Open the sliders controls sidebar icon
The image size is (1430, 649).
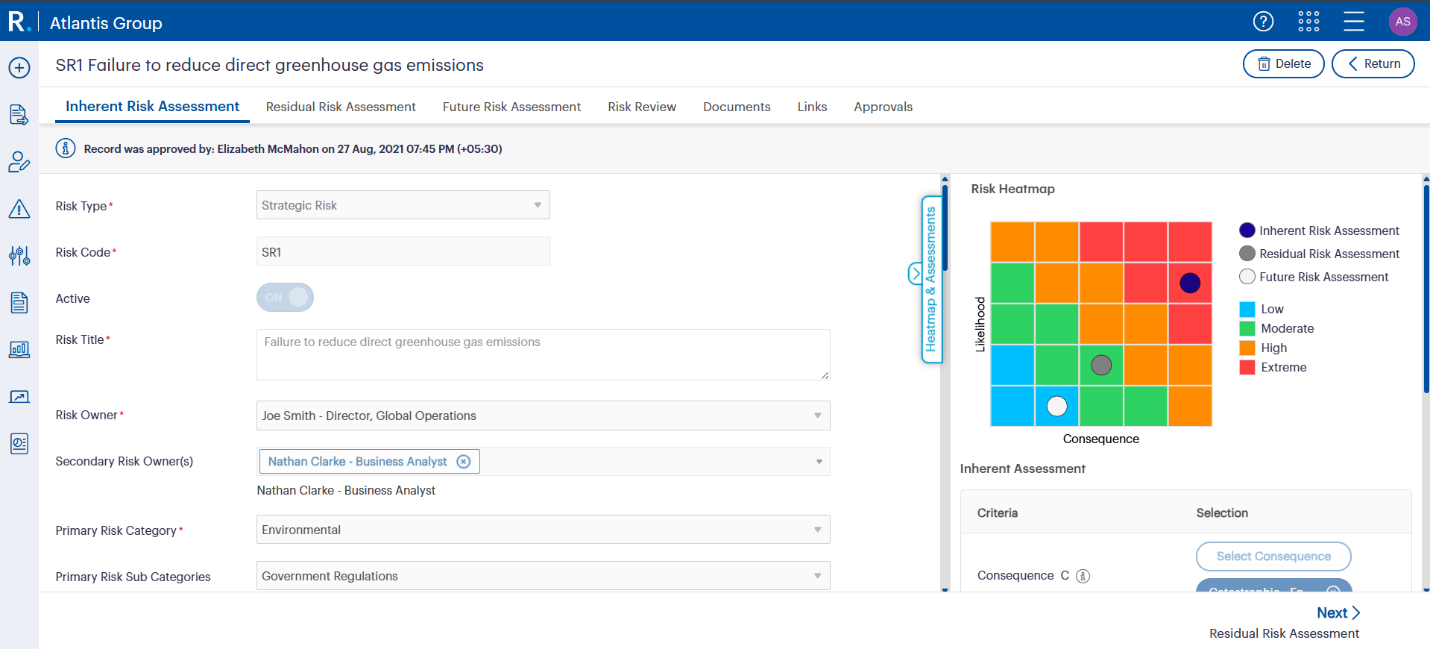[19, 256]
